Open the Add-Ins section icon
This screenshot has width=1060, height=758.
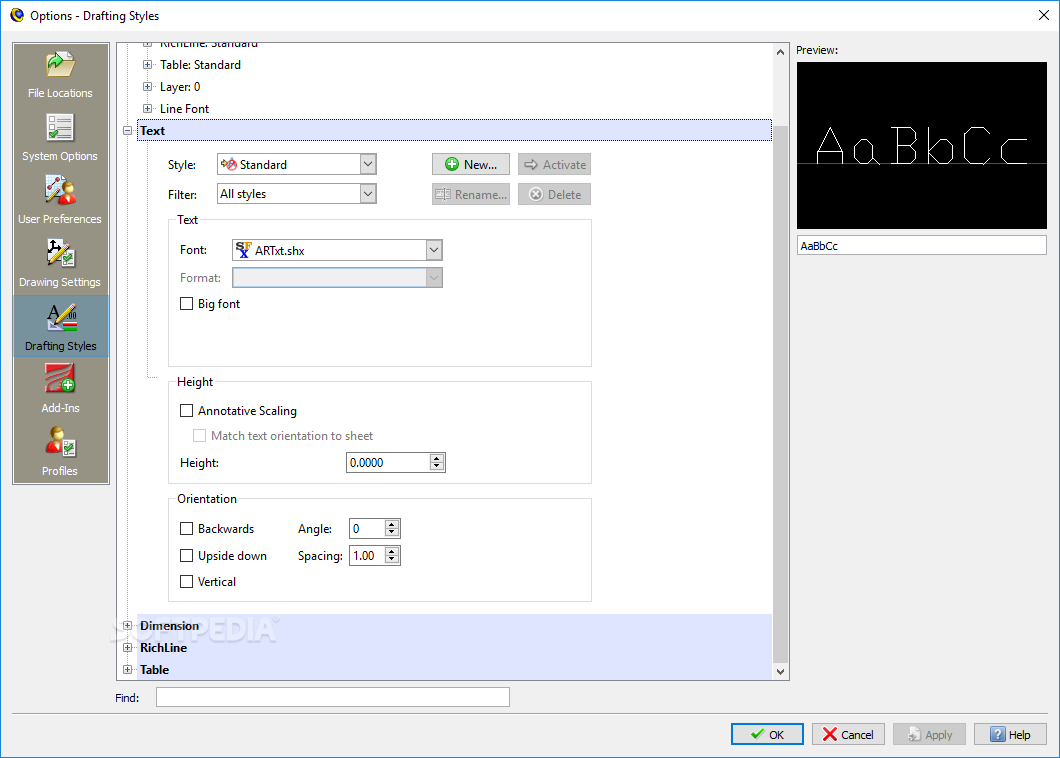60,379
